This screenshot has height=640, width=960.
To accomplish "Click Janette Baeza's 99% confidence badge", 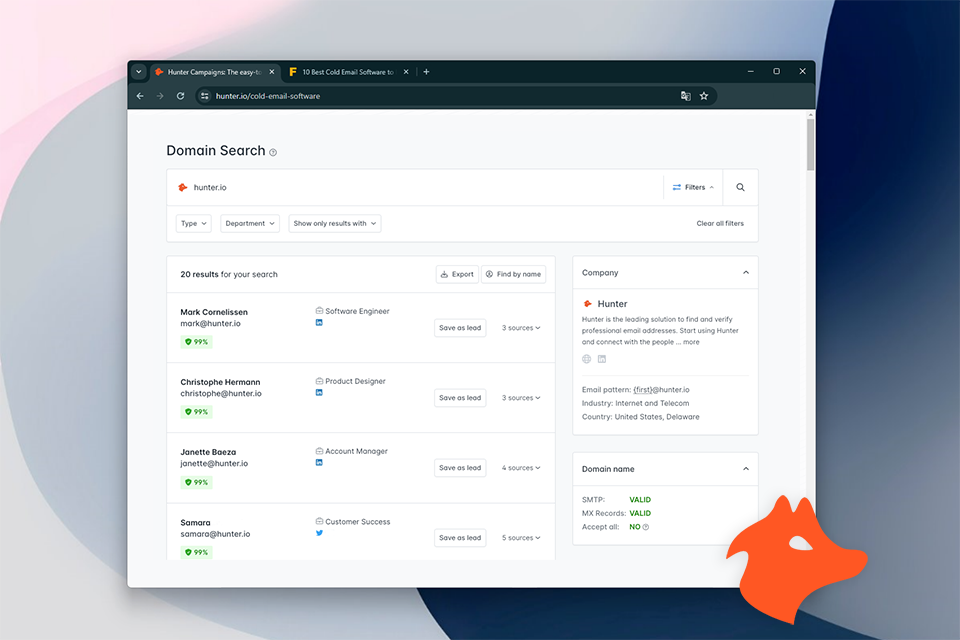I will tap(197, 482).
